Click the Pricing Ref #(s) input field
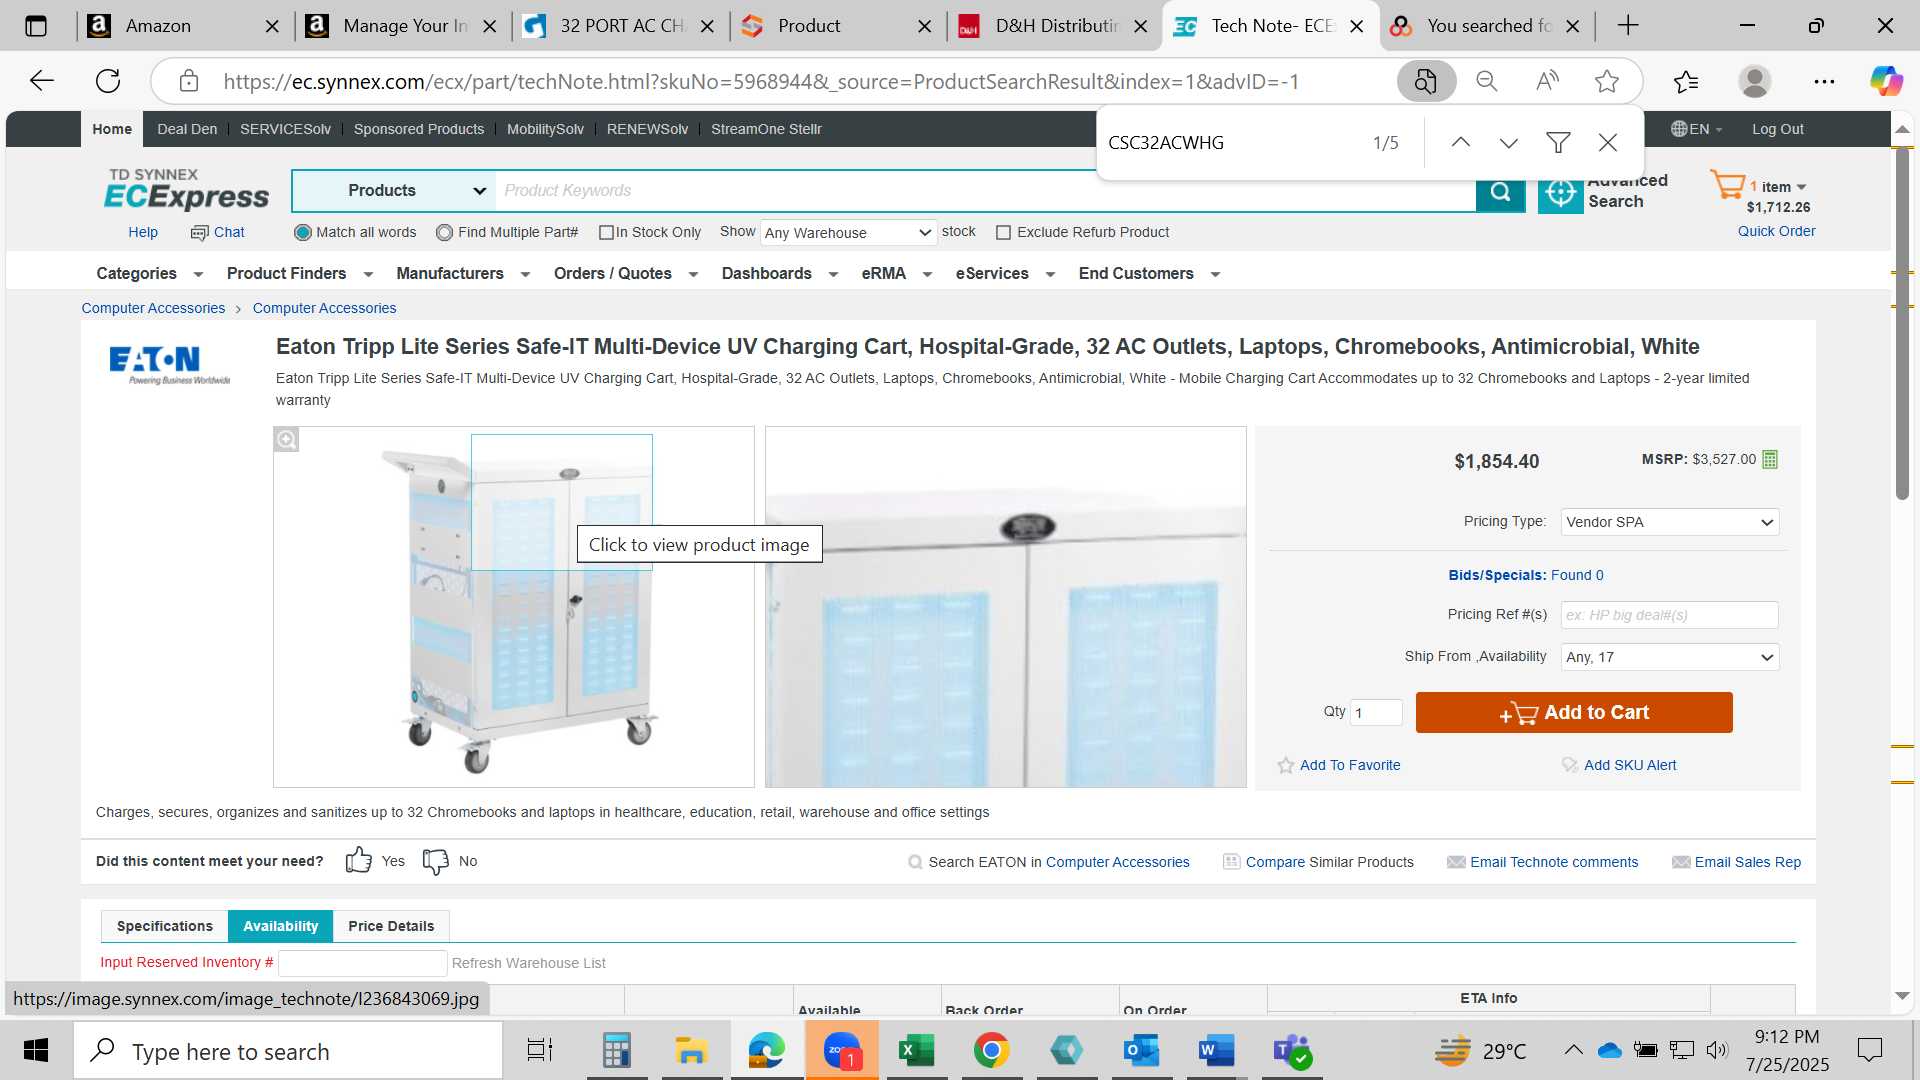The height and width of the screenshot is (1080, 1920). [1669, 615]
